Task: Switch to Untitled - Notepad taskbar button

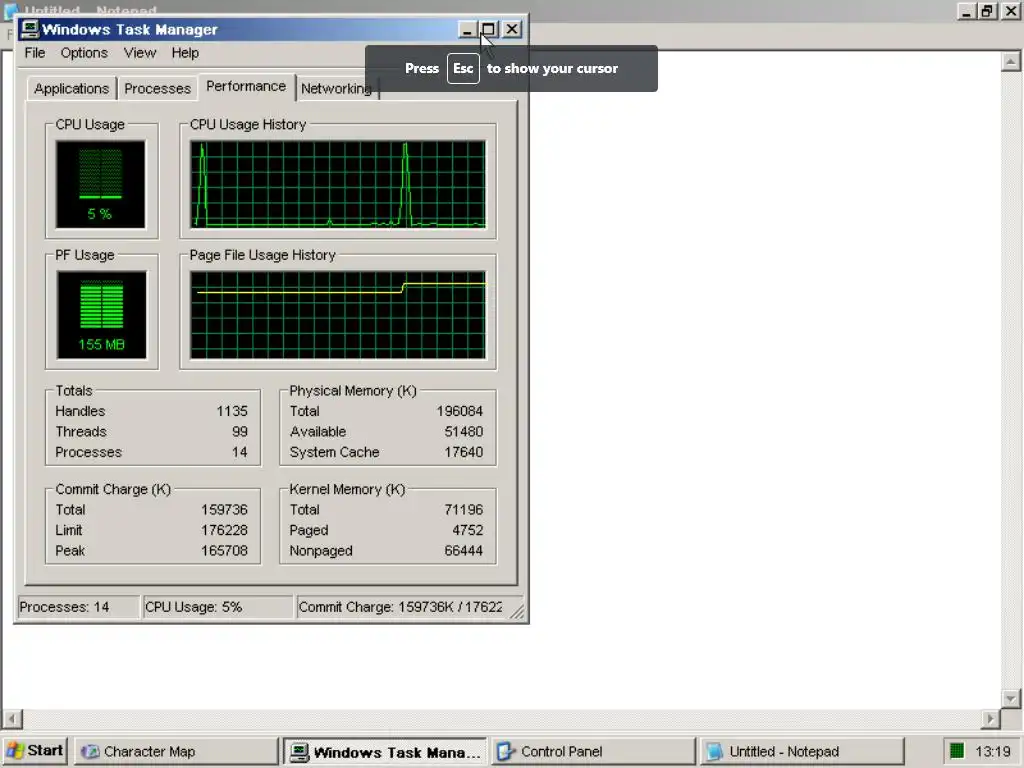Action: [x=802, y=752]
